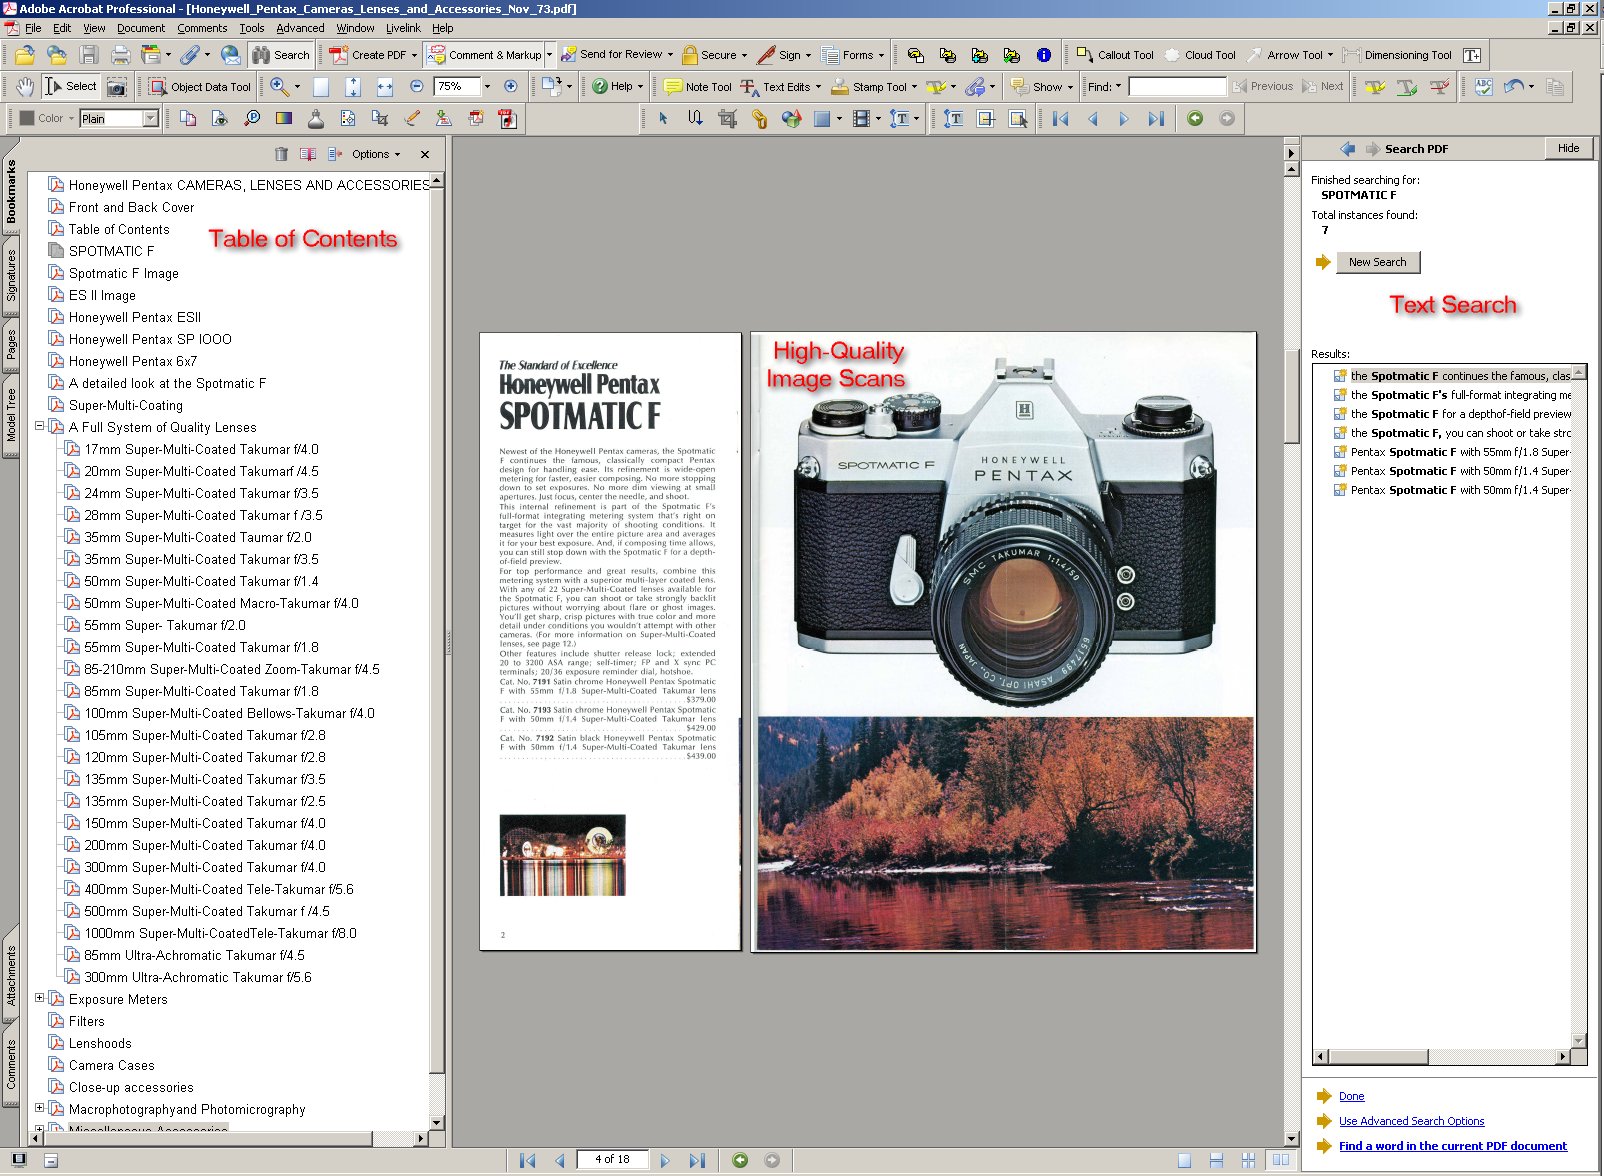Go to next page in bottom bar
1604x1176 pixels.
pos(665,1160)
